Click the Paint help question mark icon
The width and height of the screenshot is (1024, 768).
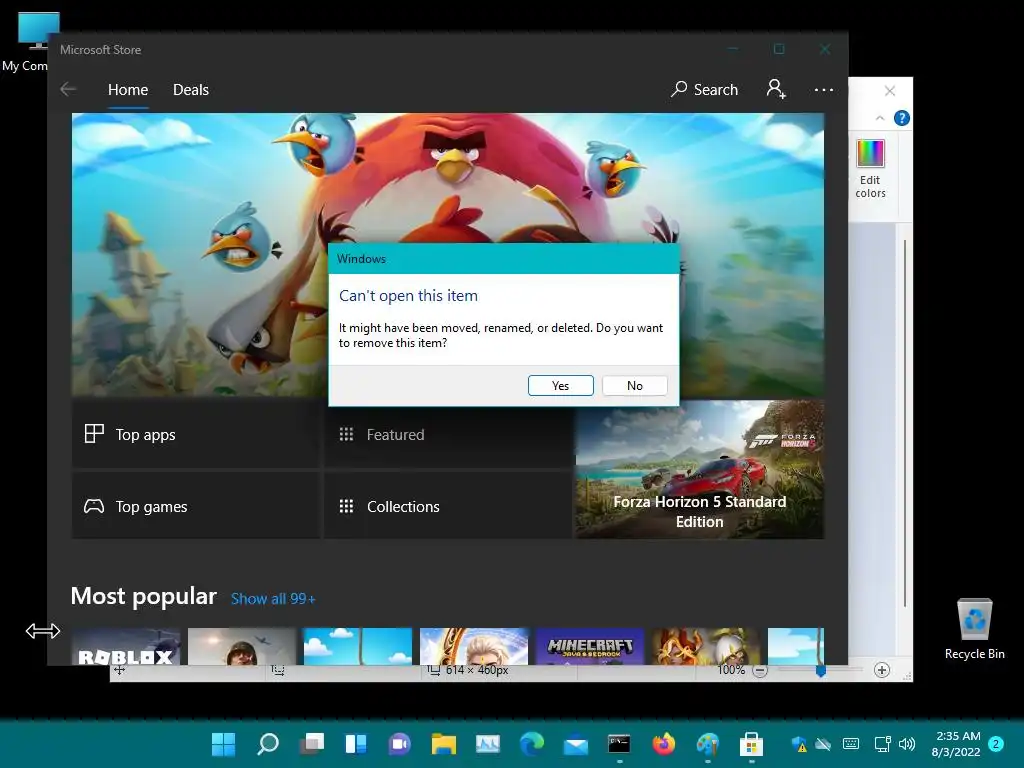(x=902, y=118)
